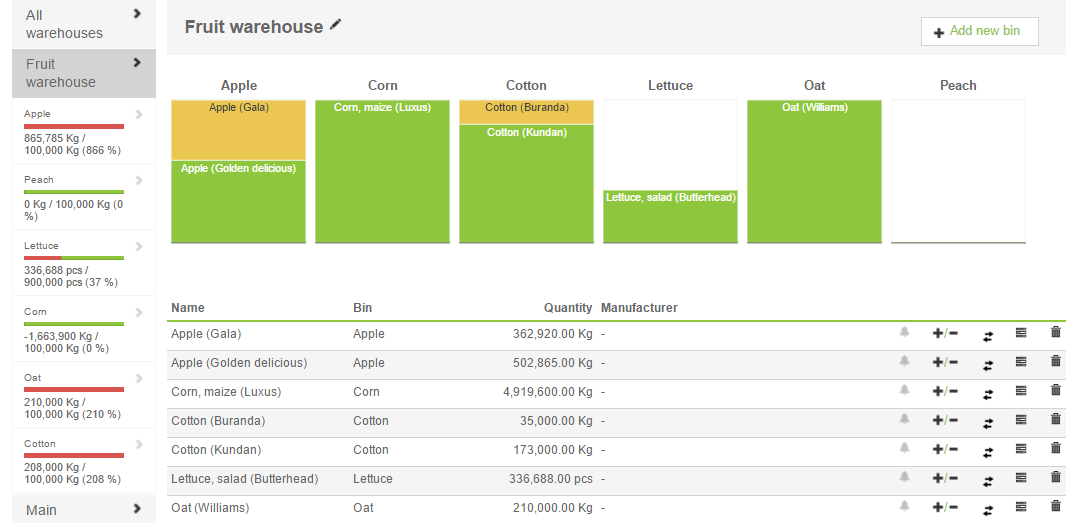
Task: Click the Oat capacity progress bar in sidebar
Action: [x=74, y=390]
